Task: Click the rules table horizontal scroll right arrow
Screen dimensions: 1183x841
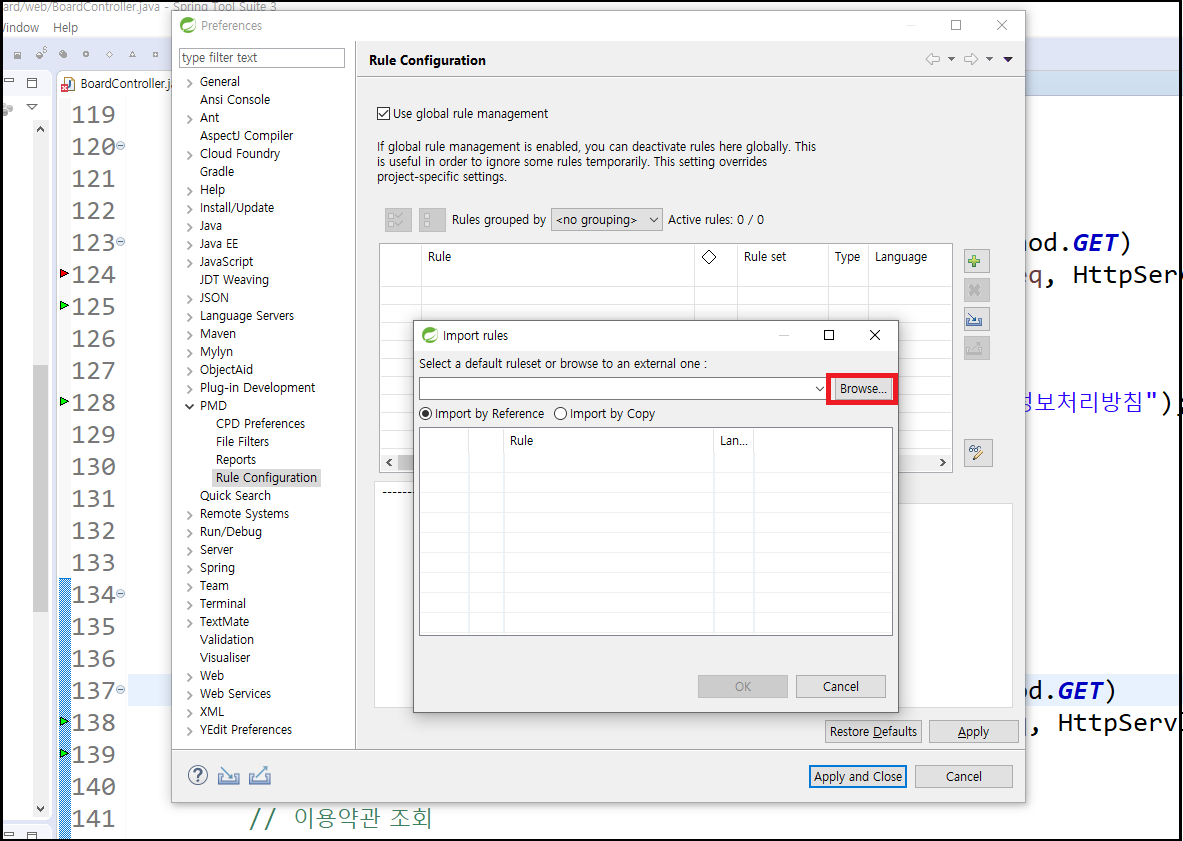Action: [942, 462]
